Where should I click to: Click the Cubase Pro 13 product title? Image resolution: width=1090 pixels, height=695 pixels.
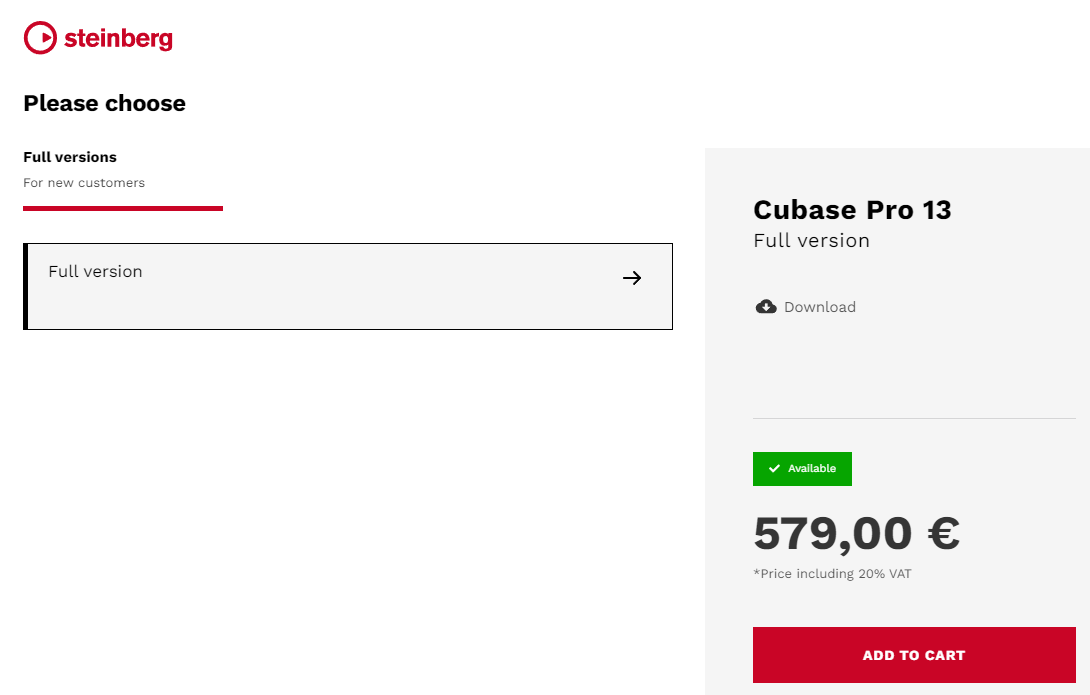click(852, 210)
